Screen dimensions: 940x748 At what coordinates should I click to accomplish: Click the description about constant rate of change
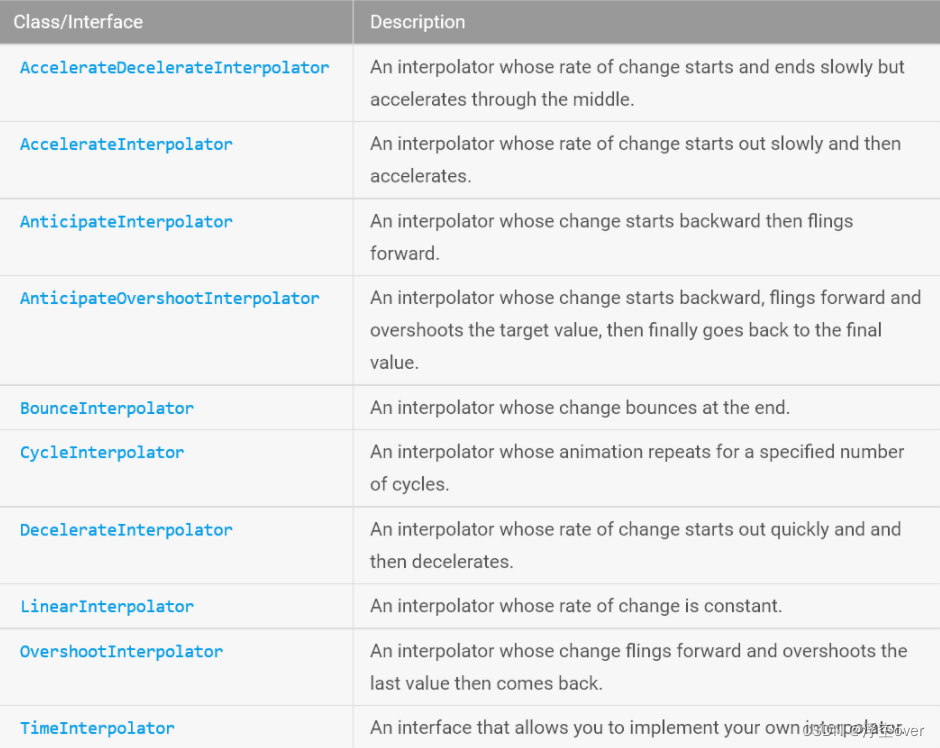[576, 606]
